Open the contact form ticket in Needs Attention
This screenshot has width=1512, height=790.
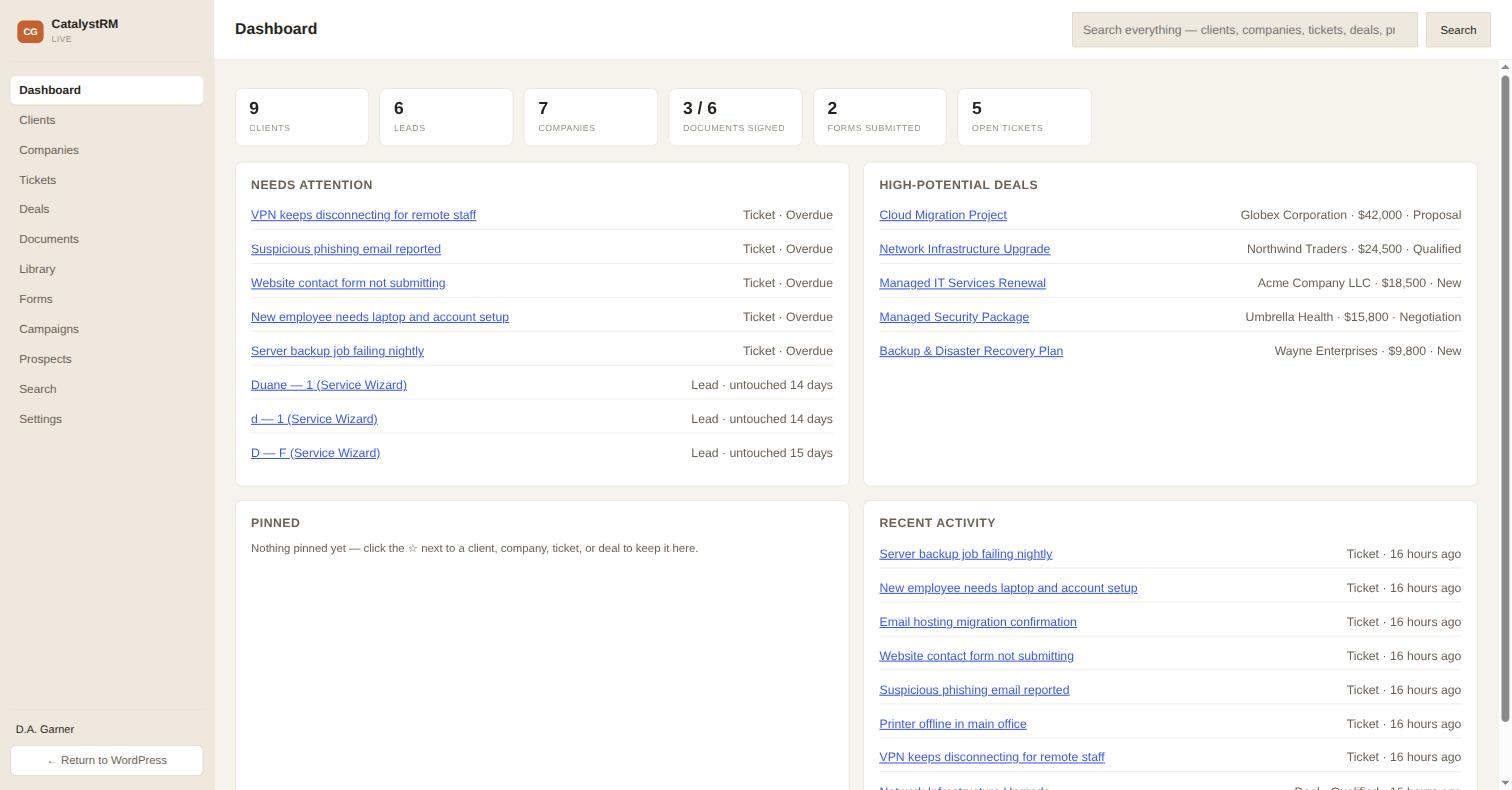[x=348, y=283]
